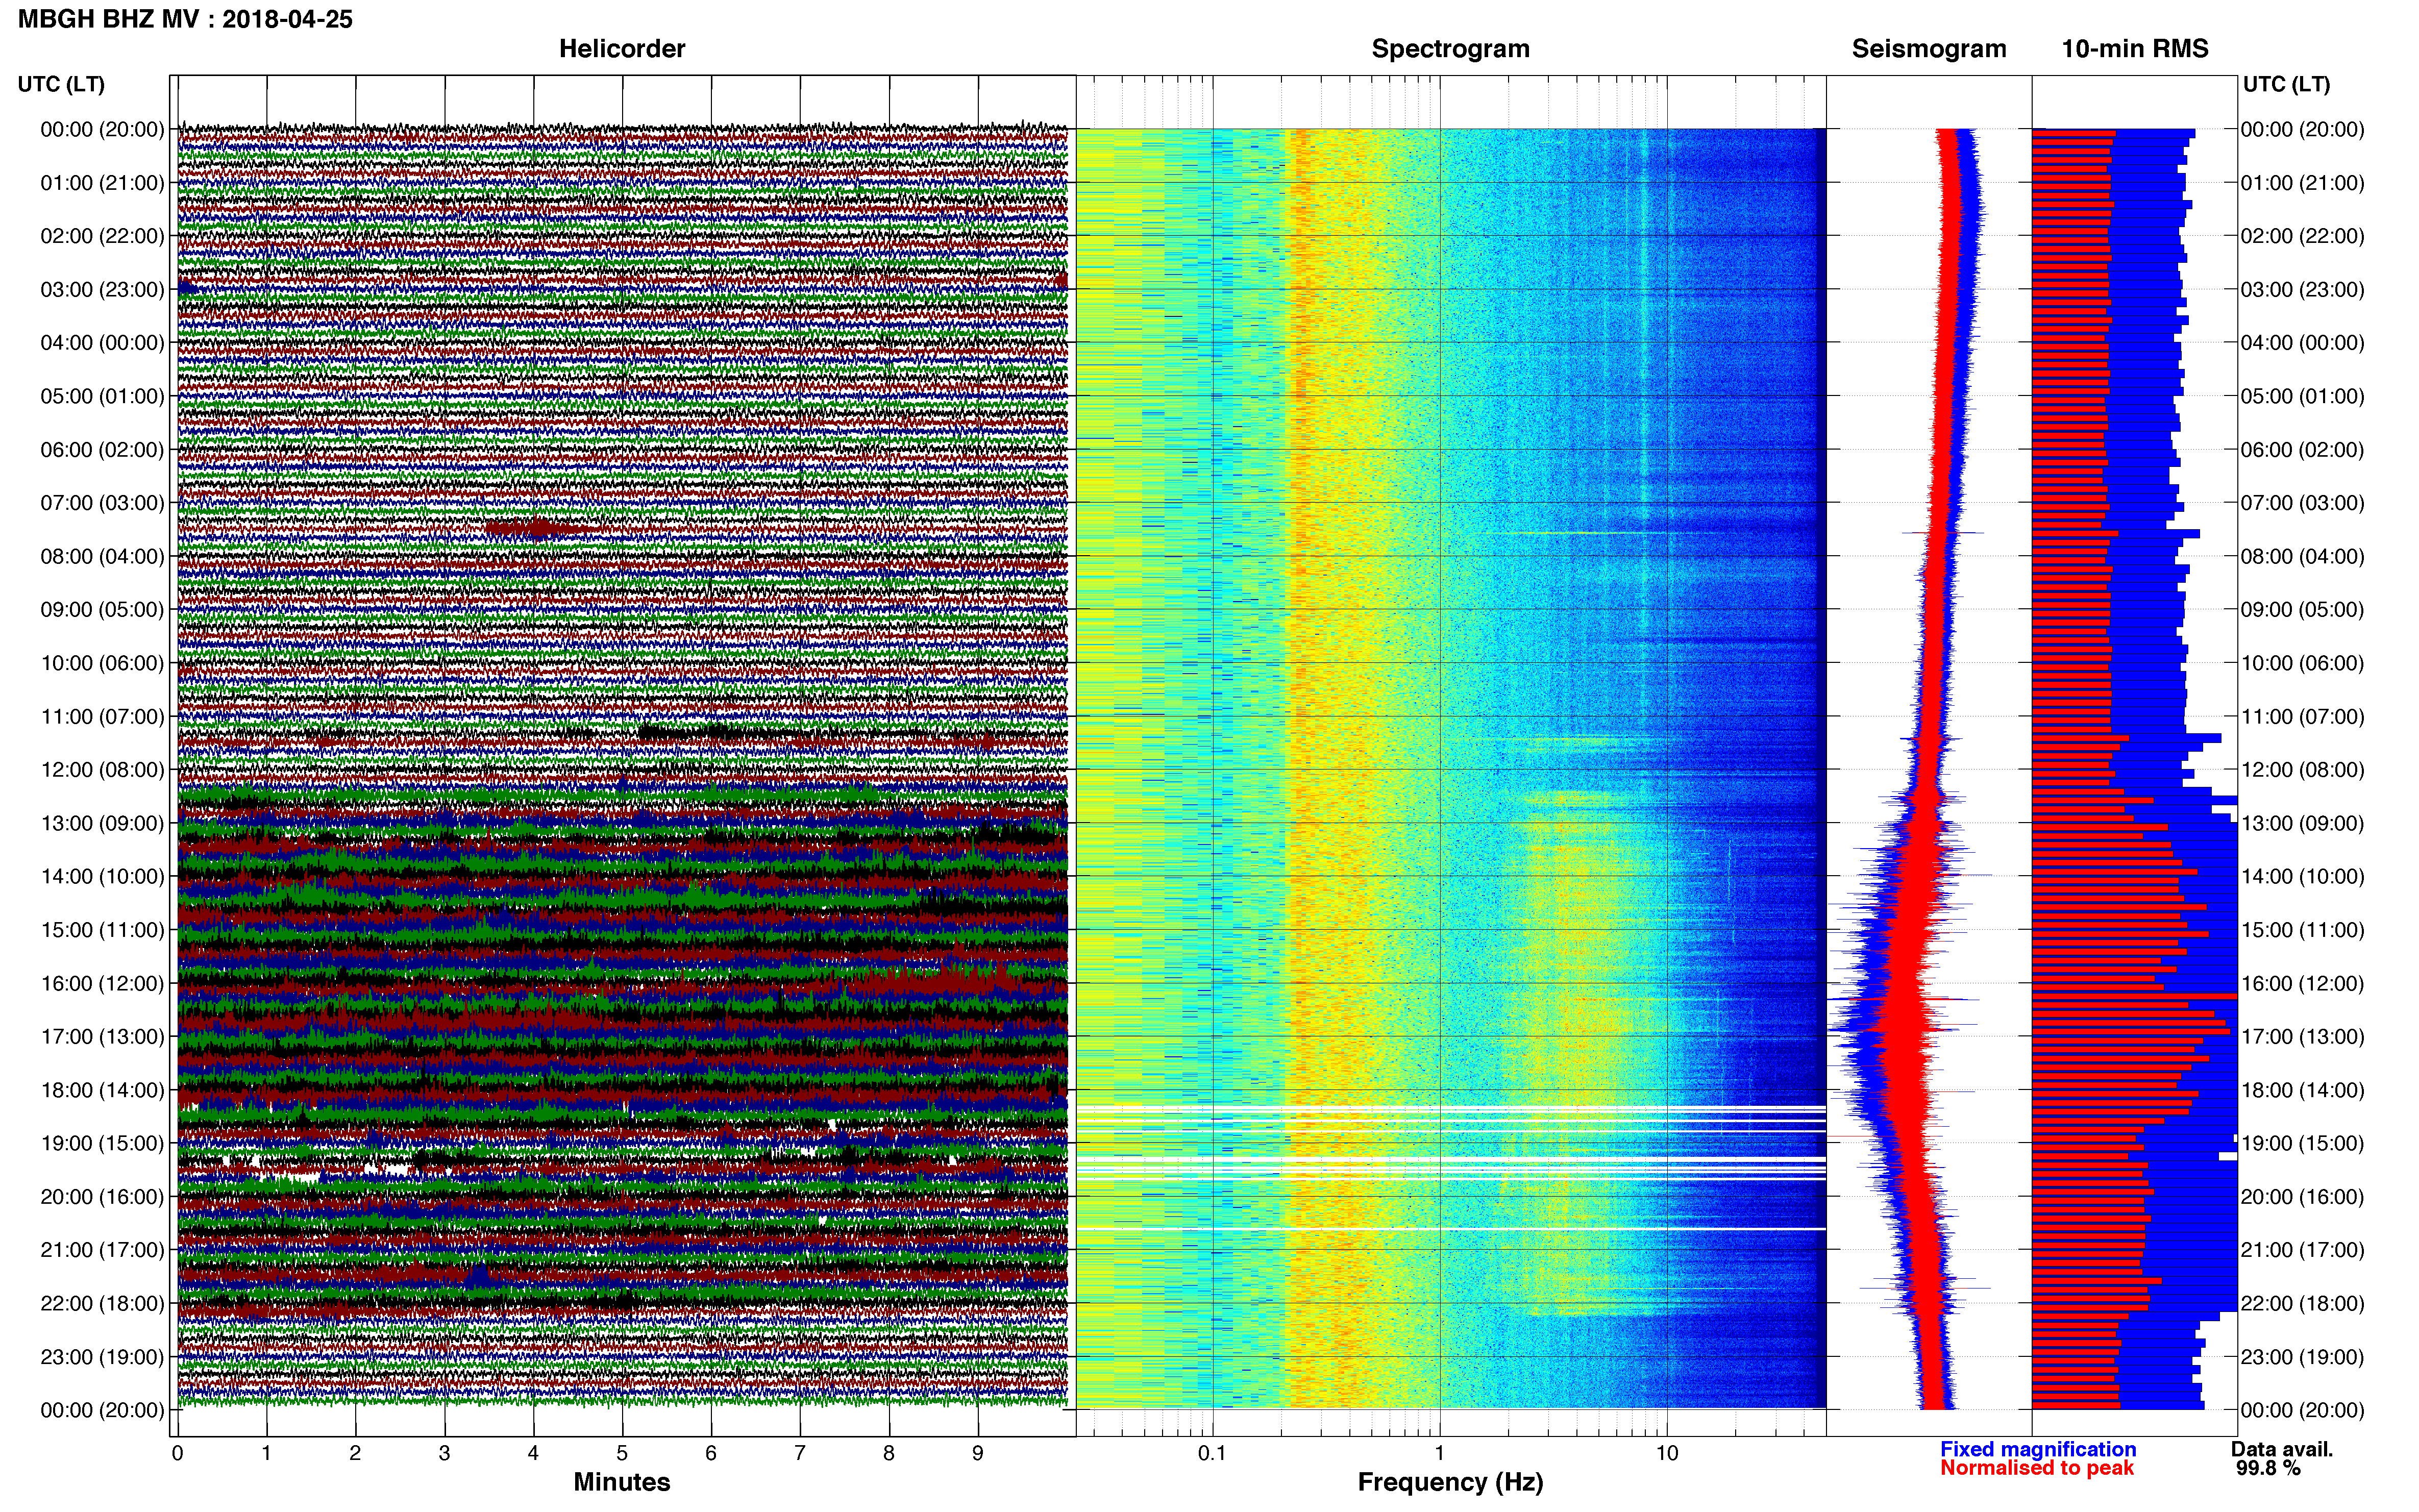The image size is (2419, 1512).
Task: Click the '0' tick on the minutes axis
Action: click(177, 1453)
